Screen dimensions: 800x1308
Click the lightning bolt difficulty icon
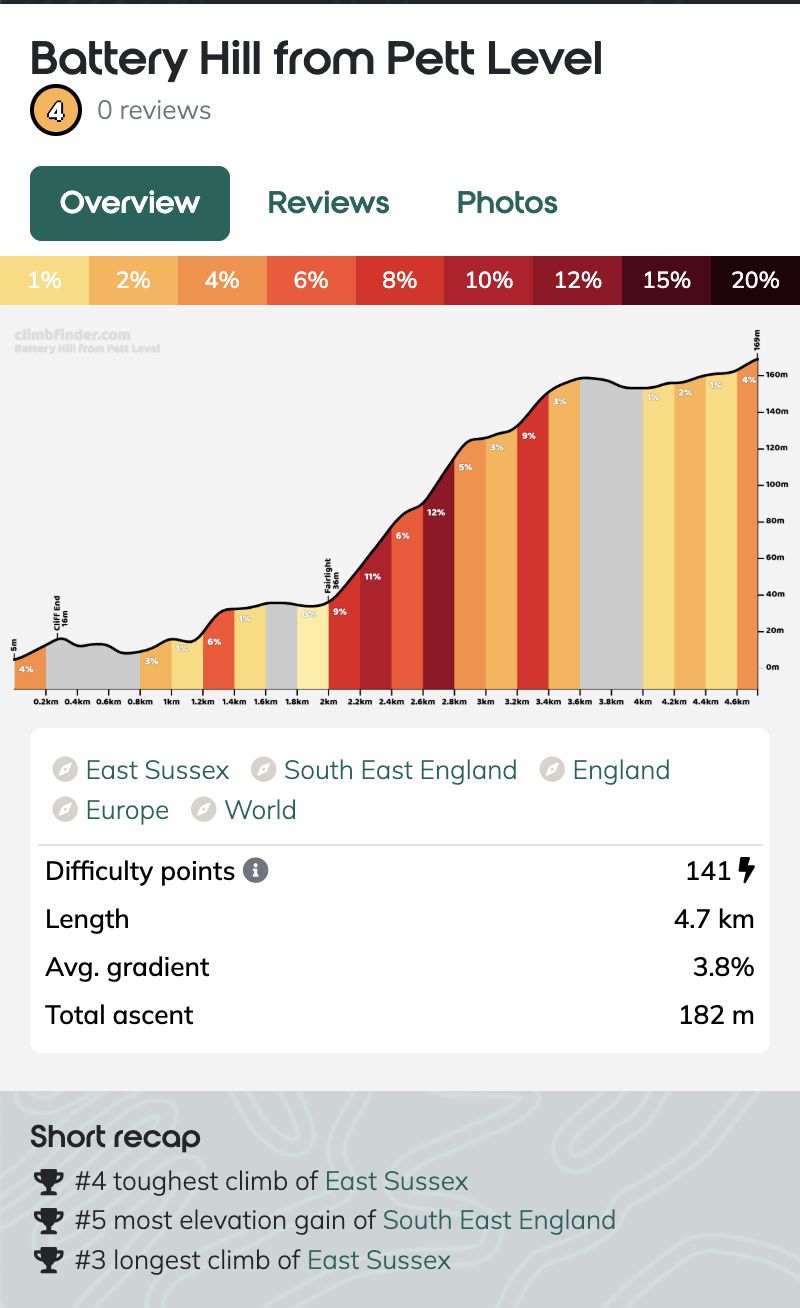point(746,871)
